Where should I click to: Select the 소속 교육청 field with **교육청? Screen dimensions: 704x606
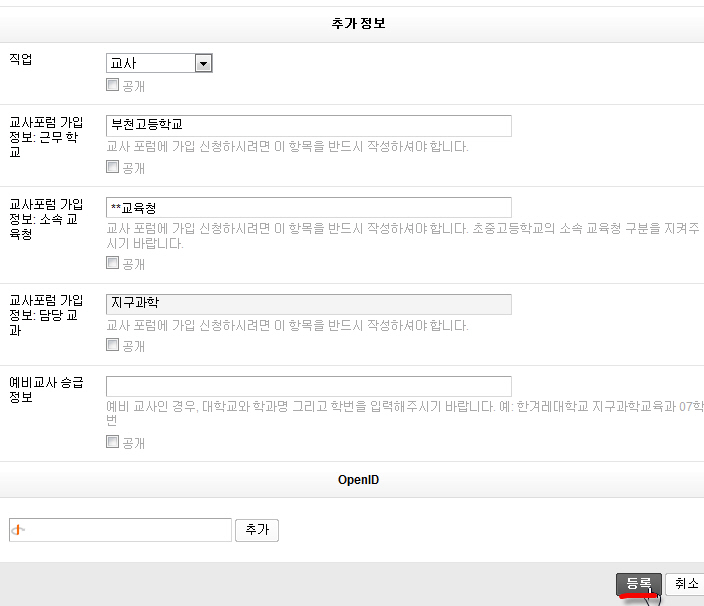[x=308, y=207]
